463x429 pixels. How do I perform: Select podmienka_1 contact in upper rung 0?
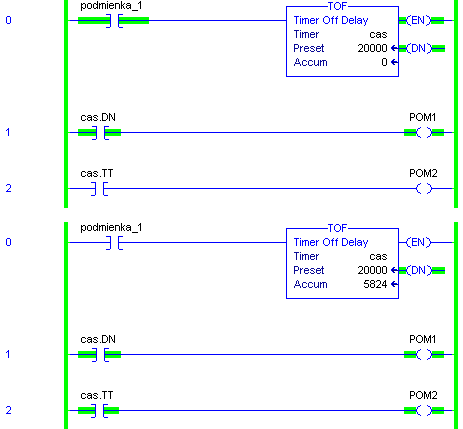(x=114, y=21)
